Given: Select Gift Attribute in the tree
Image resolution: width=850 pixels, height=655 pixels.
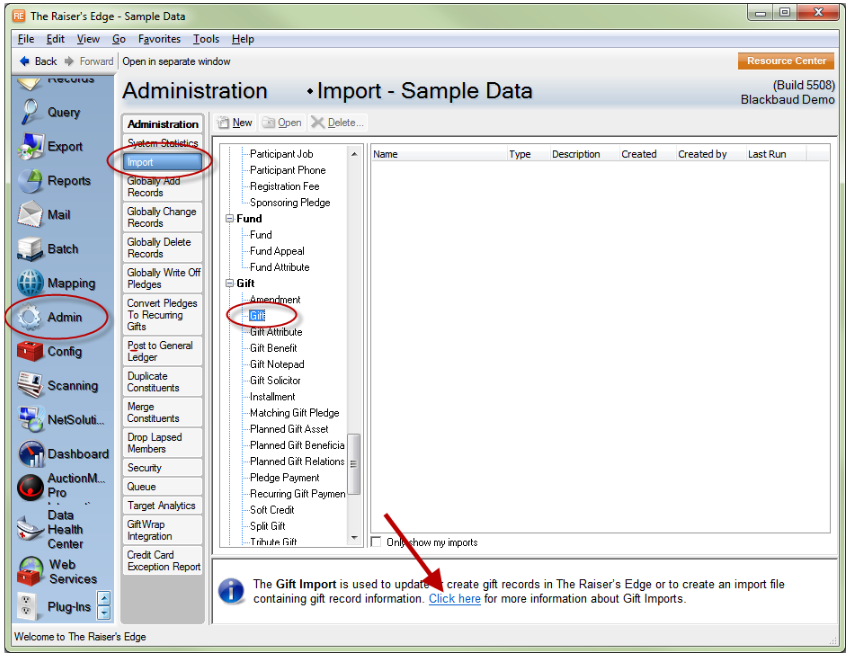Looking at the screenshot, I should click(276, 332).
